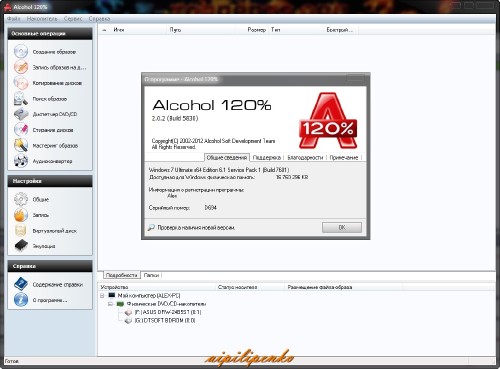This screenshot has width=500, height=369.
Task: Switch to the Поддержка tab in About dialog
Action: [267, 158]
